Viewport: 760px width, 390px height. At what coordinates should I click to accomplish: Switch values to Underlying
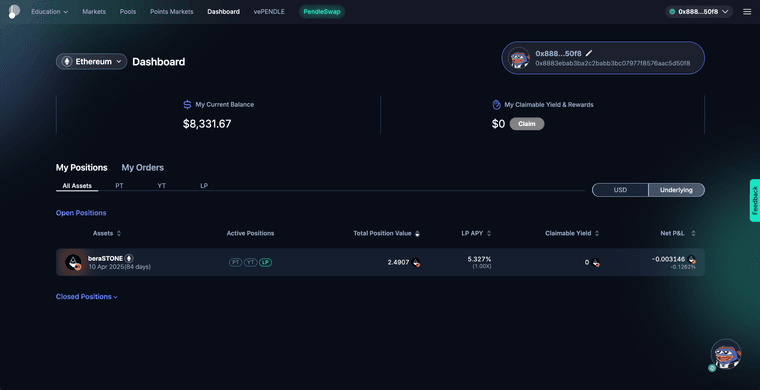click(x=676, y=190)
